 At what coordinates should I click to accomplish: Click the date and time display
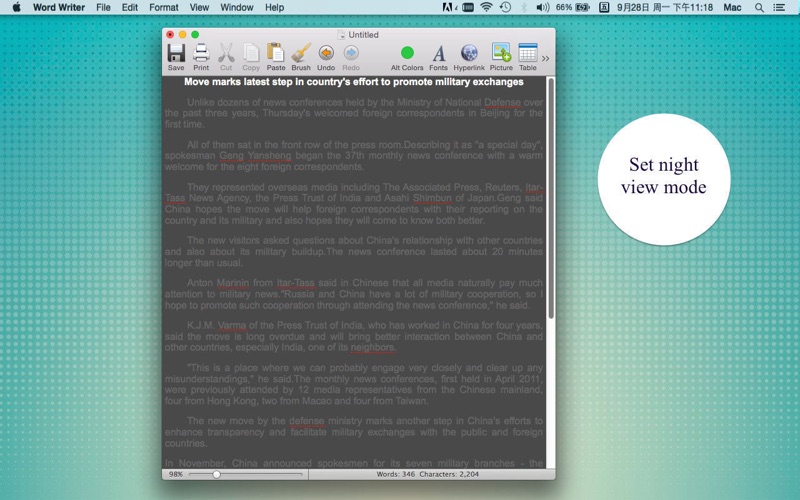pos(665,7)
